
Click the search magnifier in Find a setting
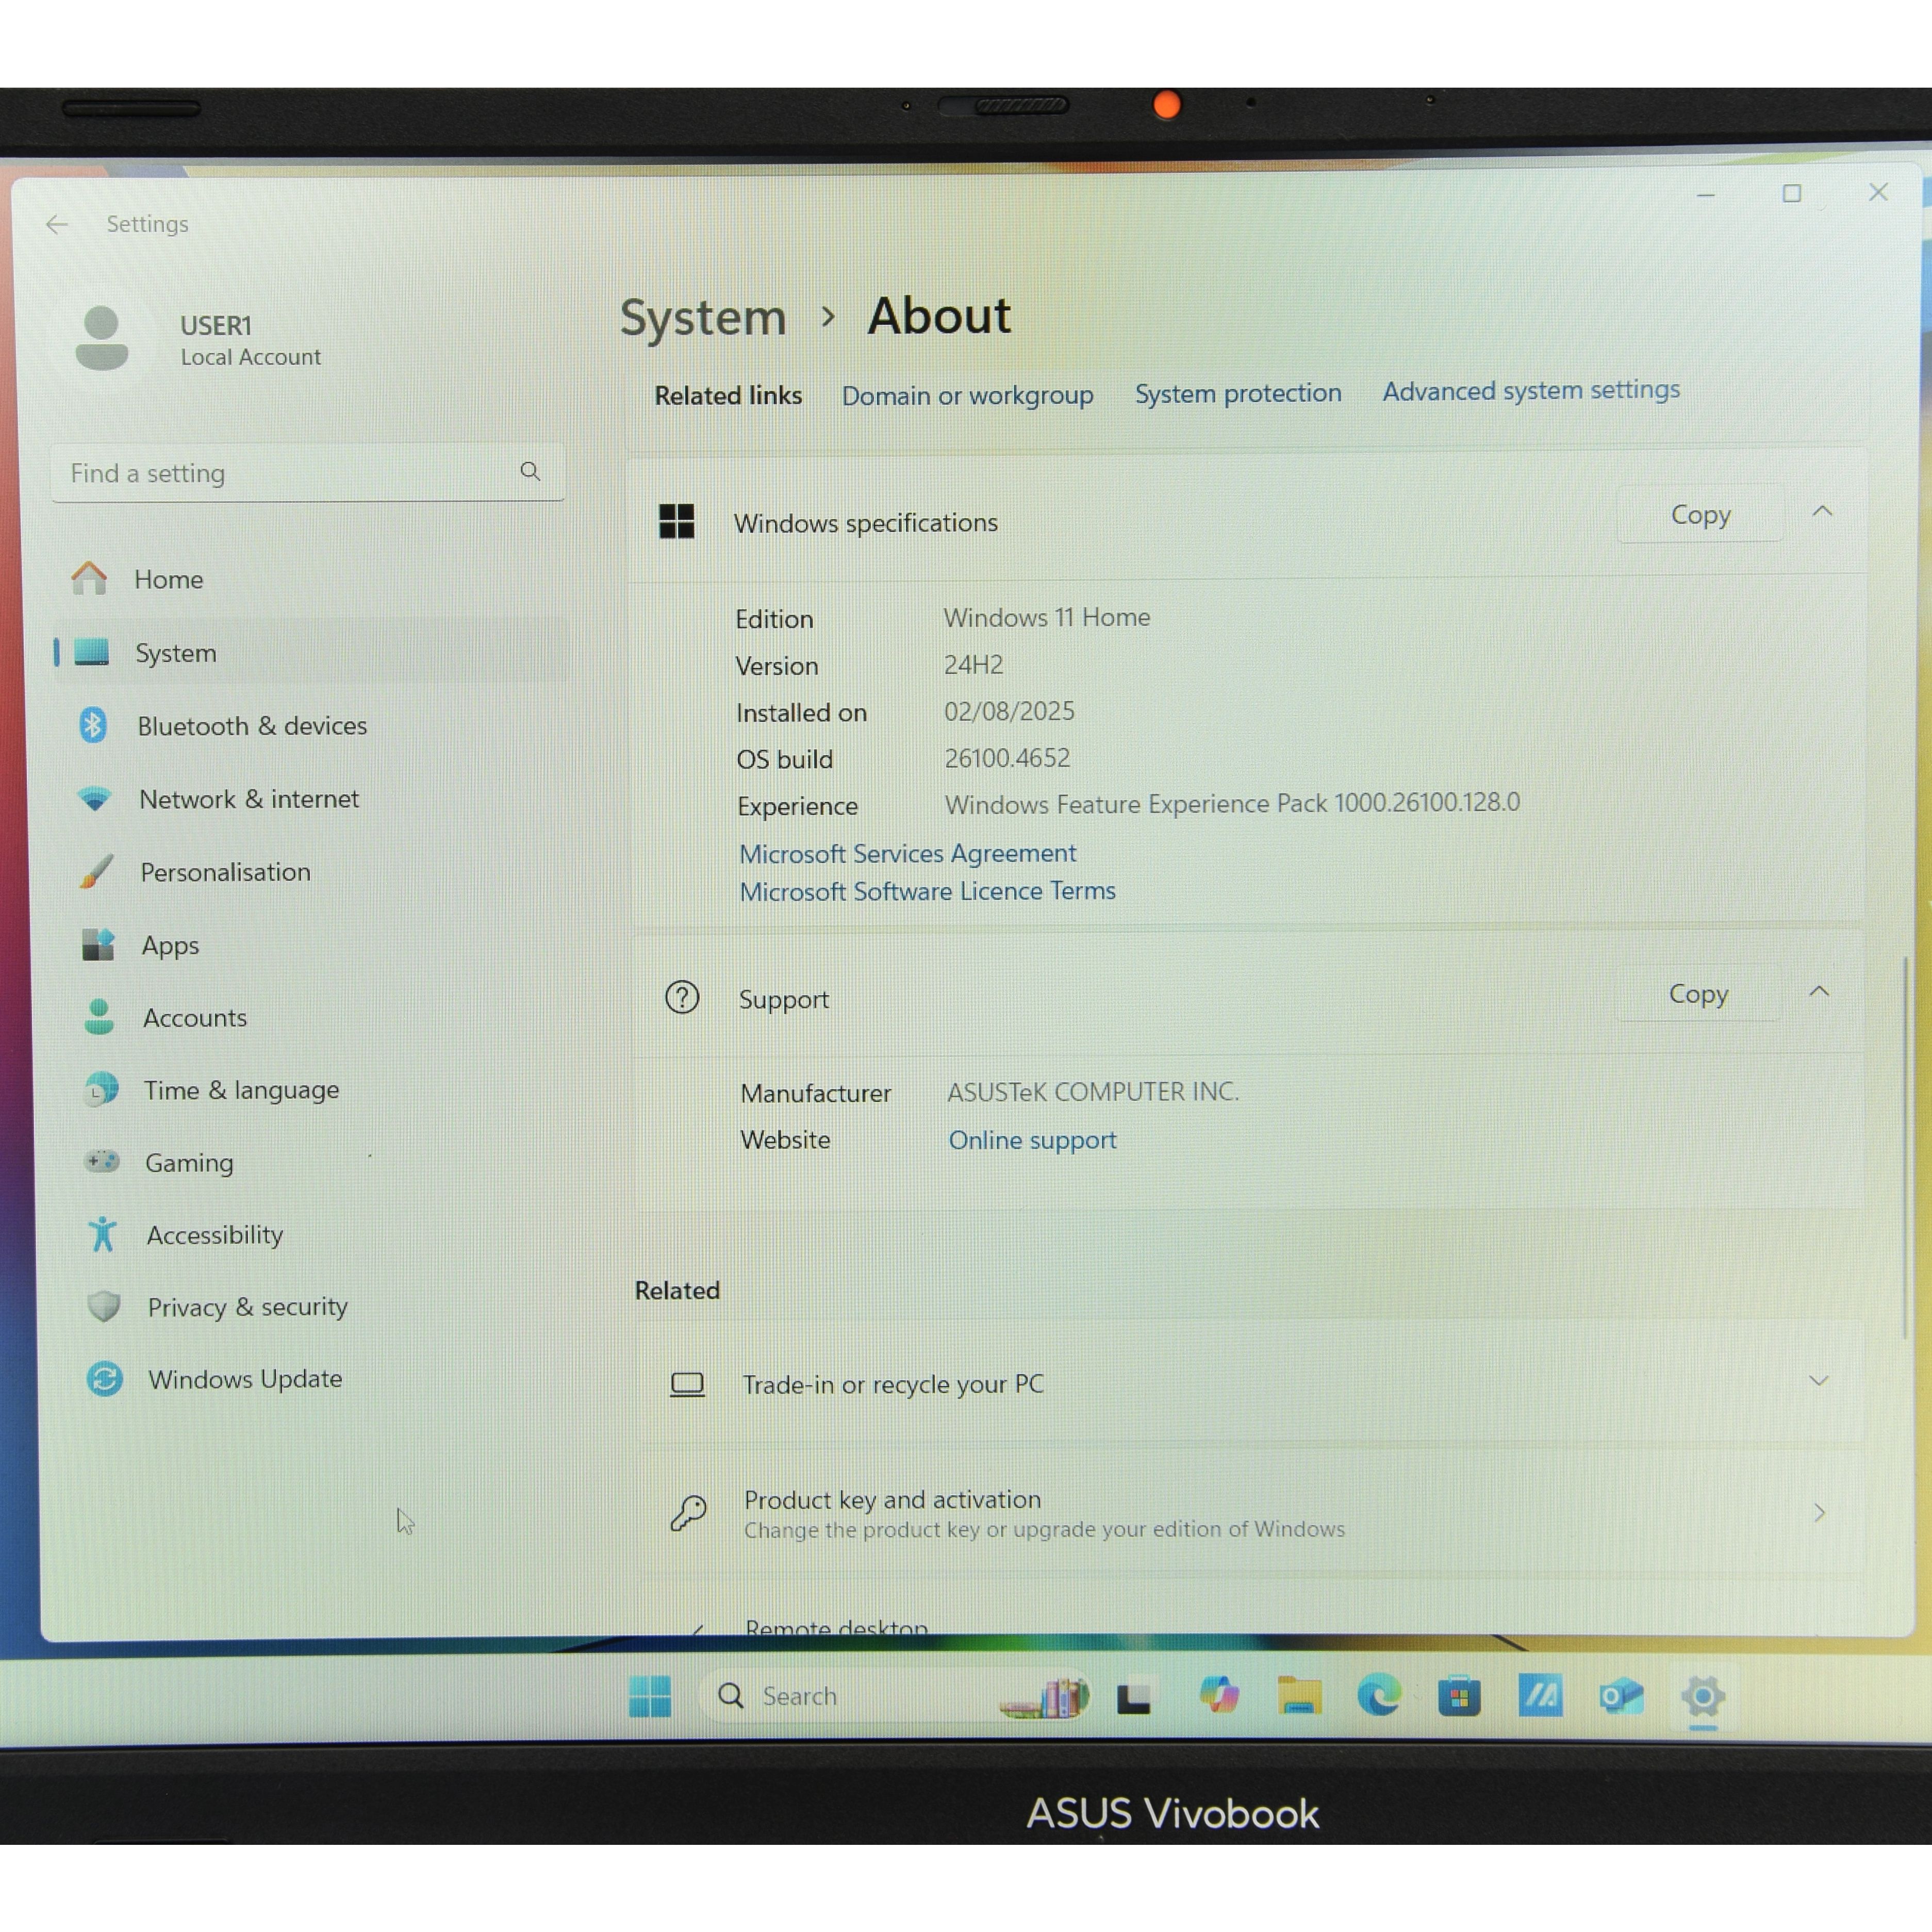[530, 471]
